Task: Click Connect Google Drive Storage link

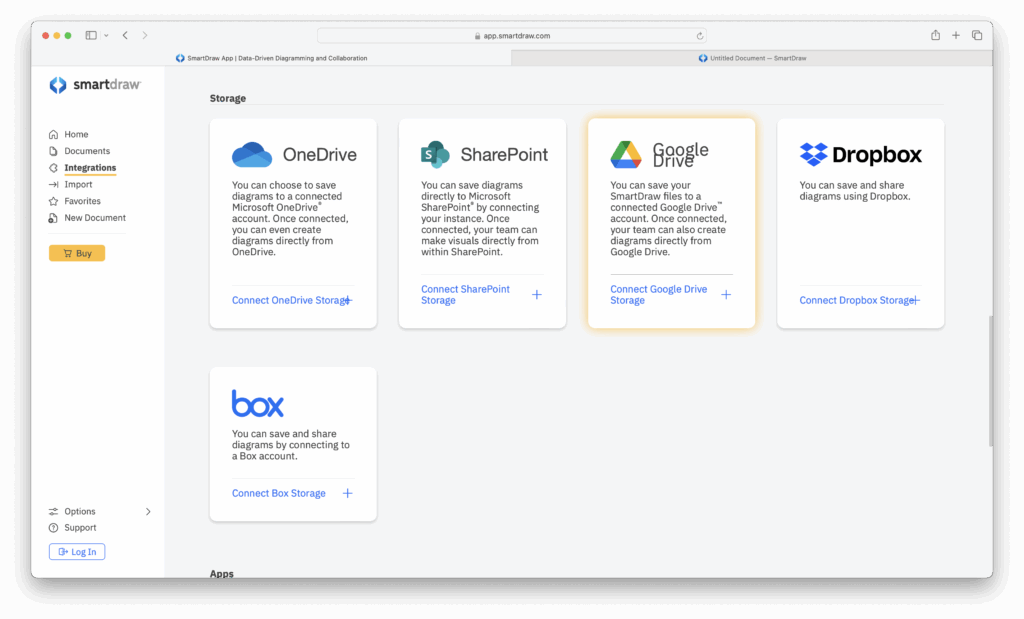Action: [659, 294]
